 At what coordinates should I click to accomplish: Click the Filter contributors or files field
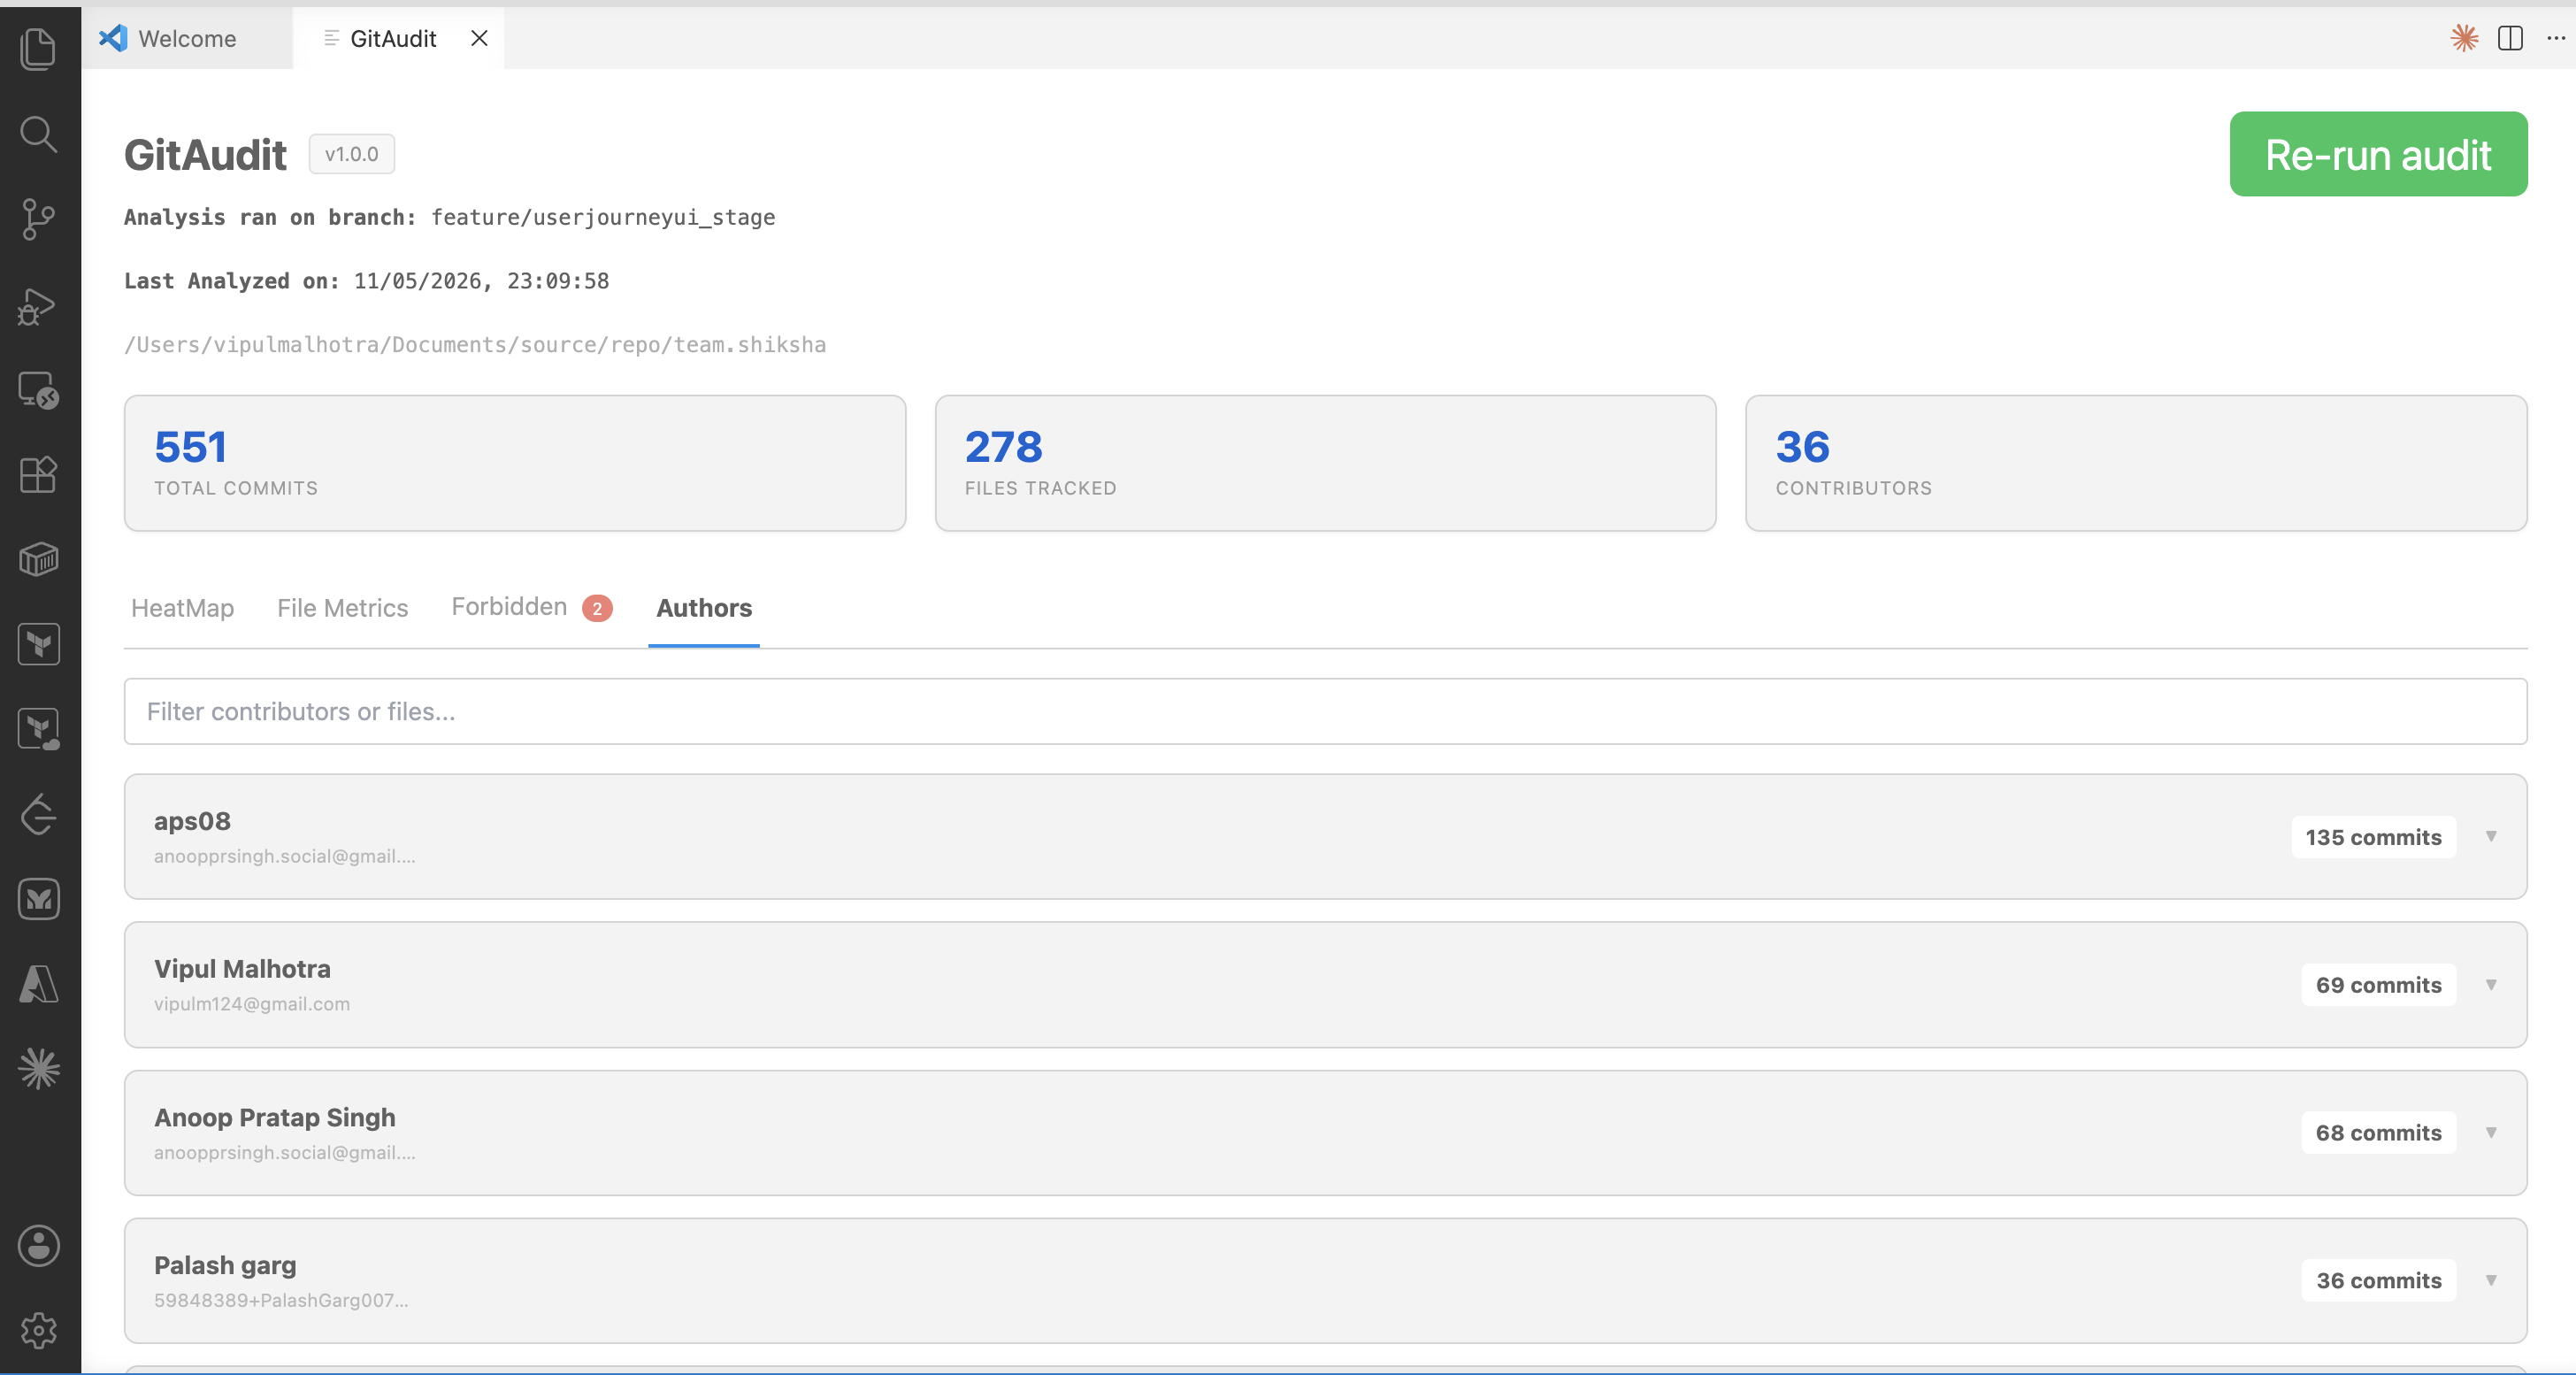pos(1325,711)
